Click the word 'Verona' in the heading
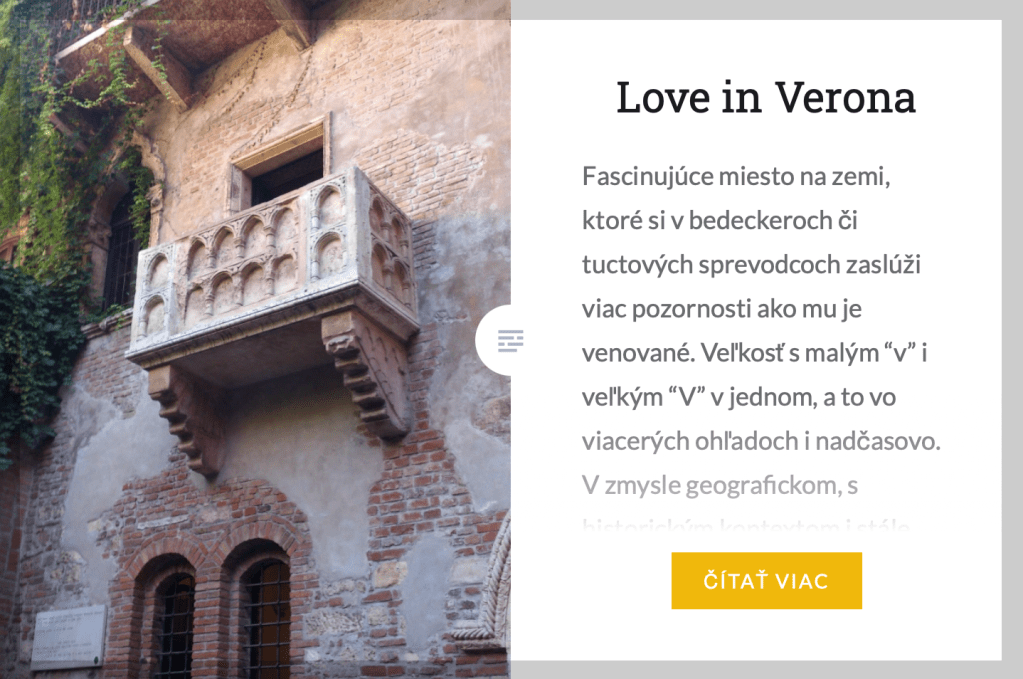 tap(846, 98)
